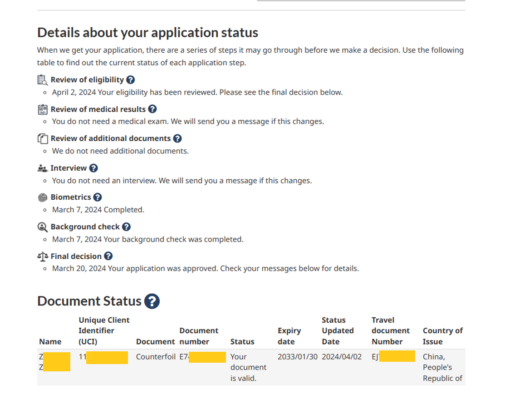Image resolution: width=510 pixels, height=404 pixels.
Task: Click the medical results clipboard icon
Action: [42, 109]
